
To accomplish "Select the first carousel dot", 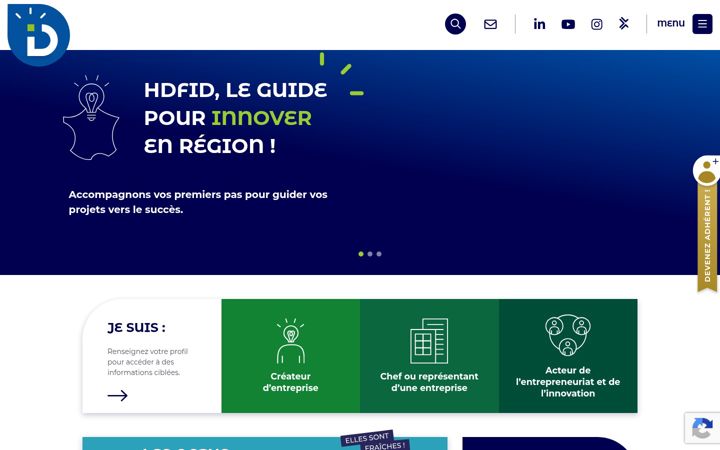I will (x=361, y=254).
